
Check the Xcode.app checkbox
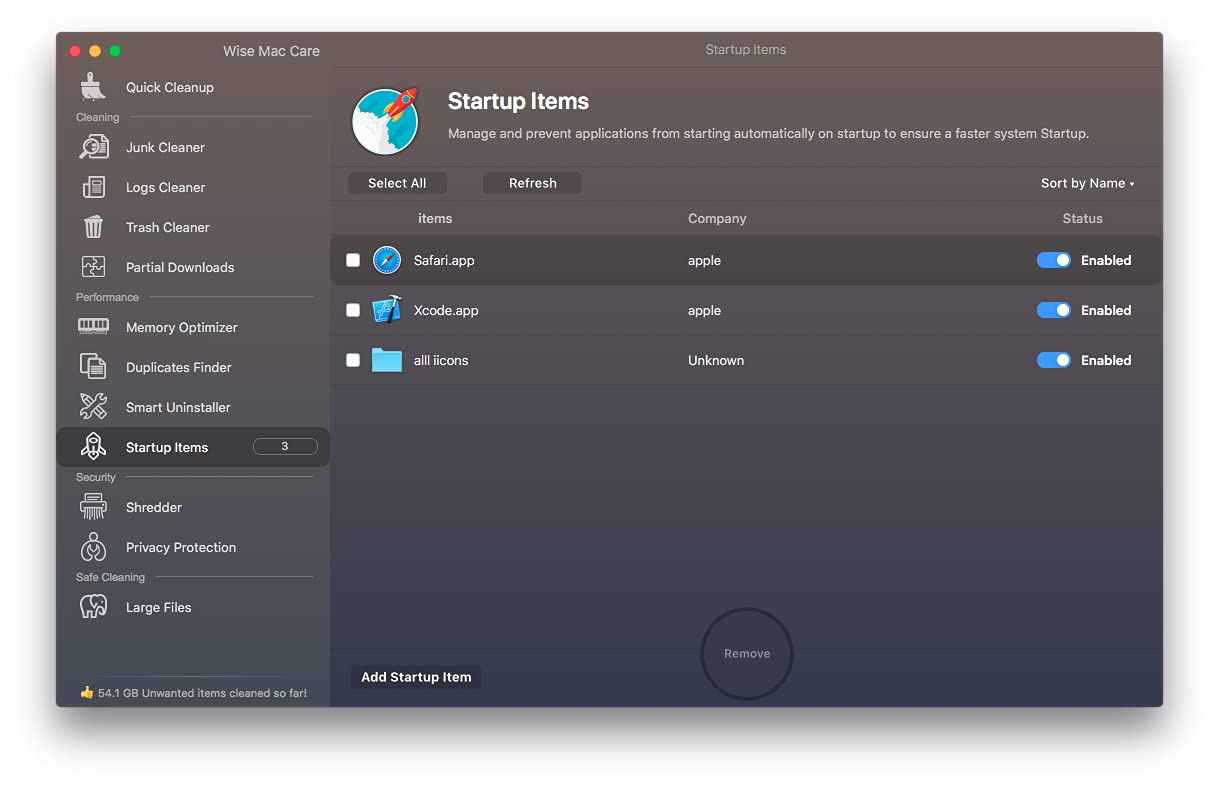click(353, 310)
